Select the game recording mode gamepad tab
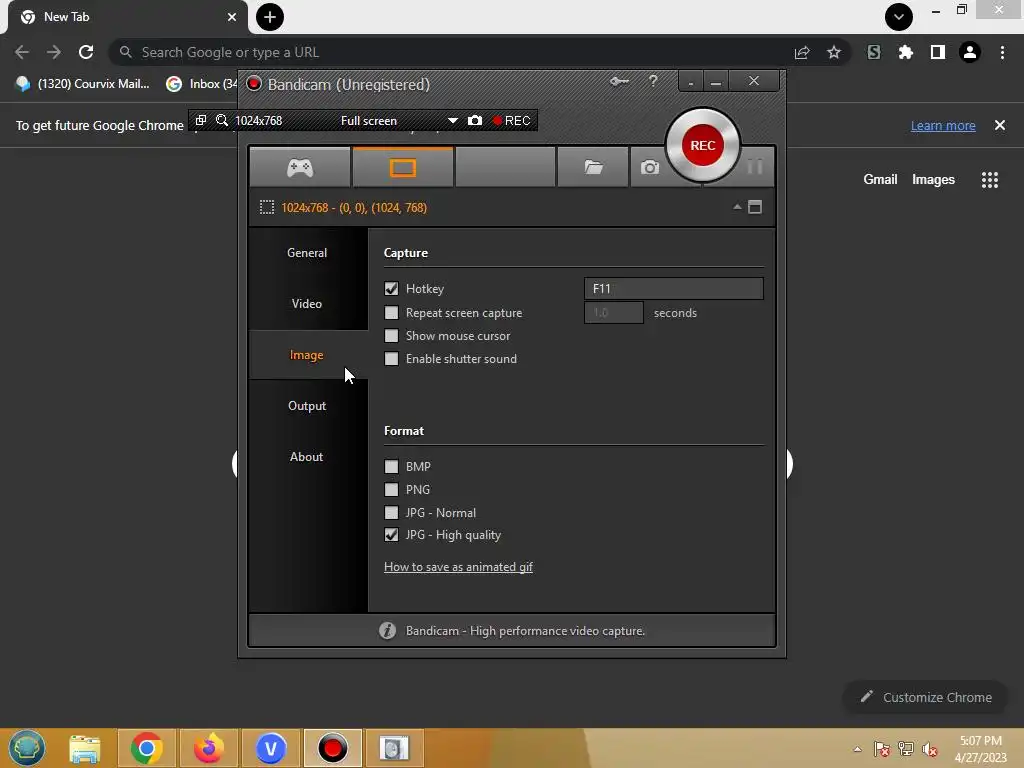Screen dimensions: 1024x768 (x=300, y=168)
